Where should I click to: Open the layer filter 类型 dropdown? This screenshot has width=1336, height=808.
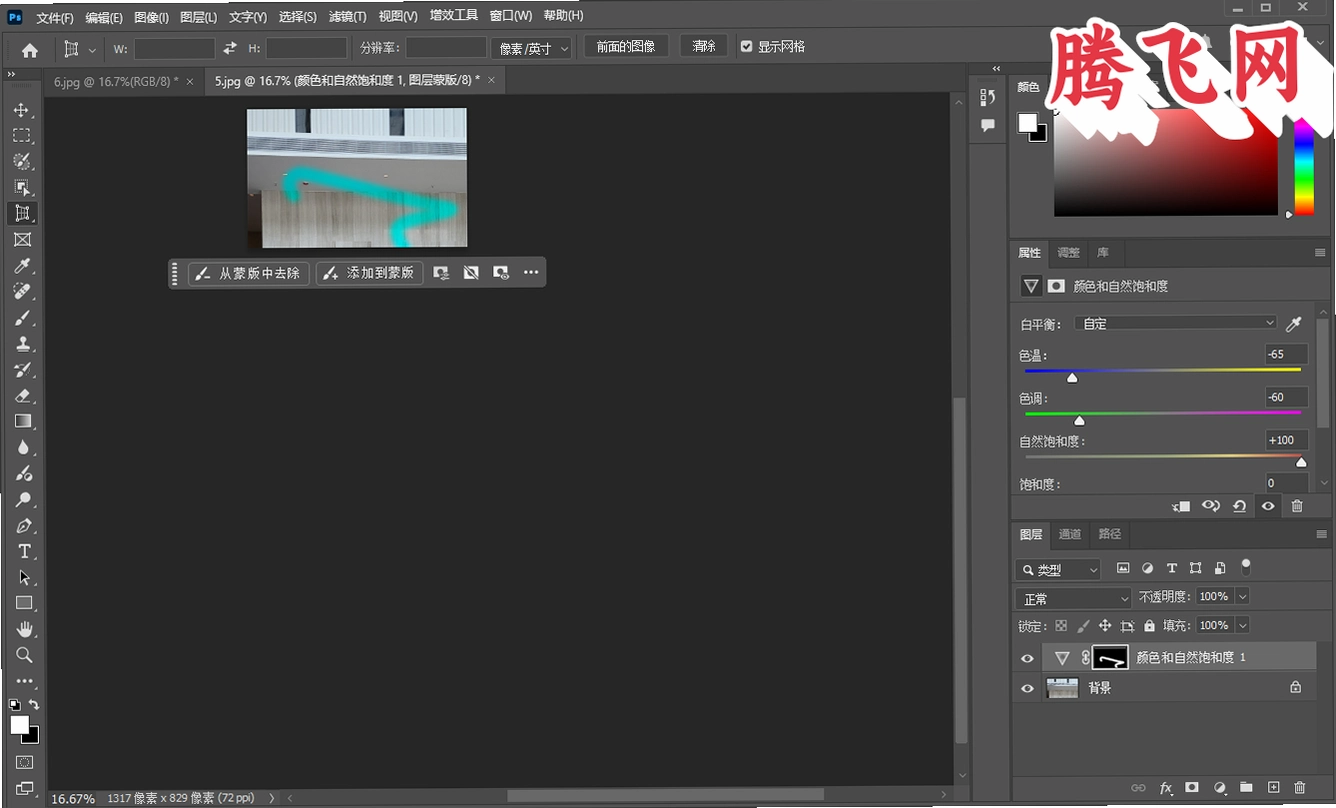(x=1058, y=570)
